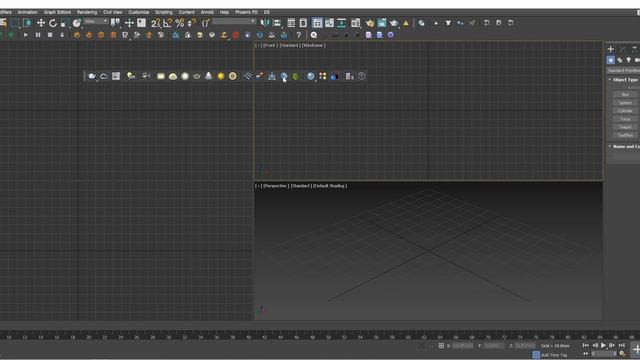The width and height of the screenshot is (640, 360).
Task: Click the Mirror tool icon
Action: point(265,23)
